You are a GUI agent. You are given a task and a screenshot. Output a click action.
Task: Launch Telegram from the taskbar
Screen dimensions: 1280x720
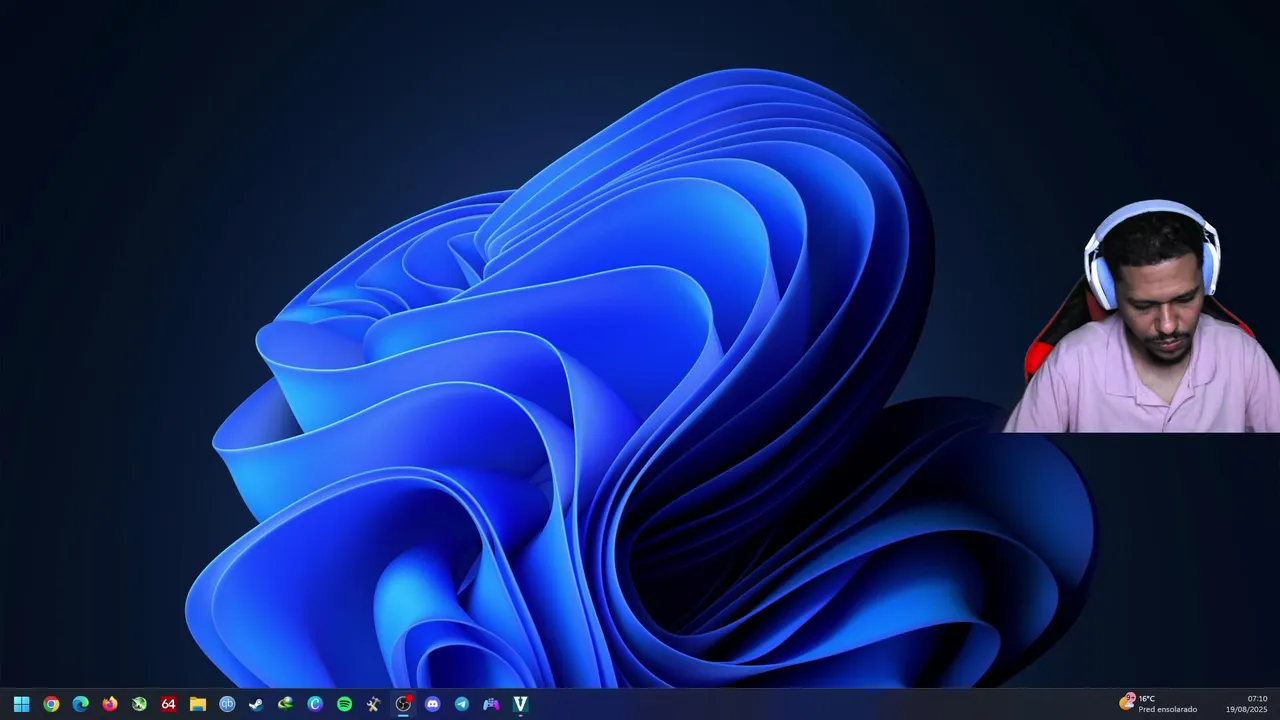[x=461, y=704]
